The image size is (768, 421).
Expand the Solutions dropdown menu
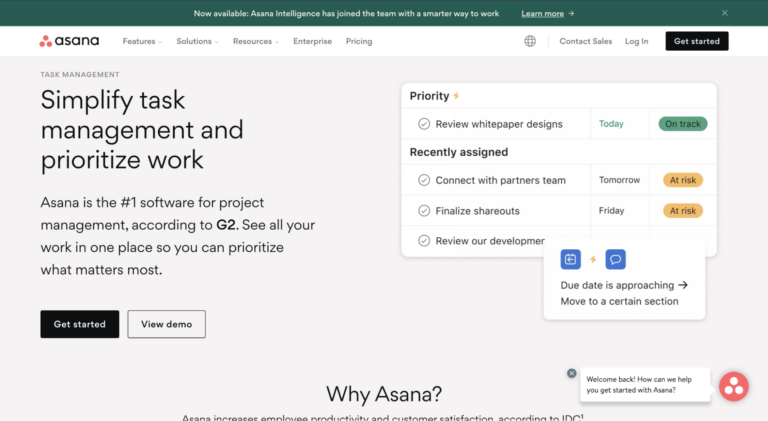198,41
